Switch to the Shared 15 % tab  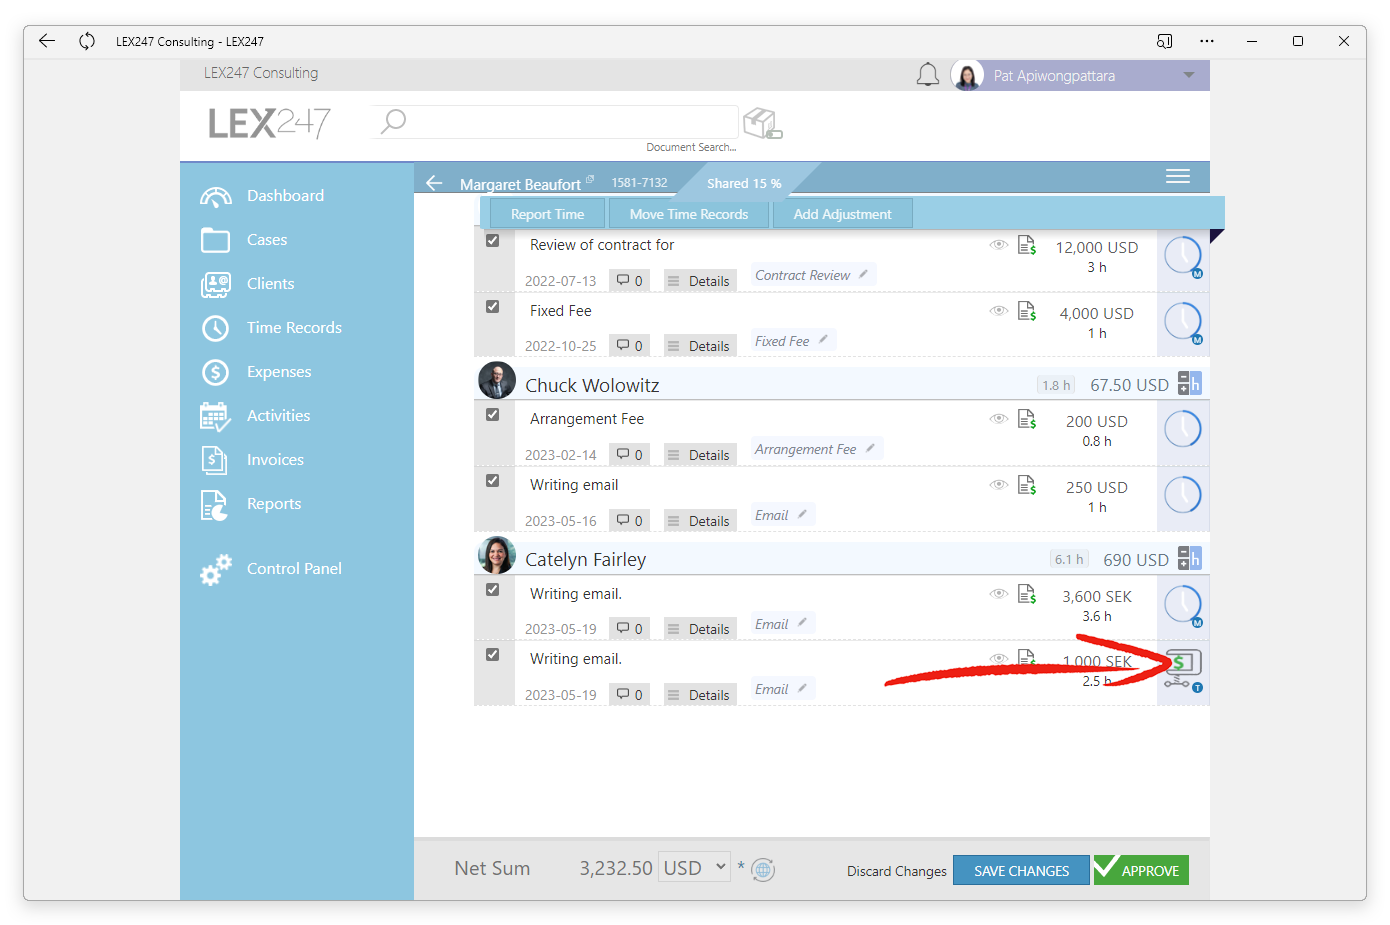point(744,183)
